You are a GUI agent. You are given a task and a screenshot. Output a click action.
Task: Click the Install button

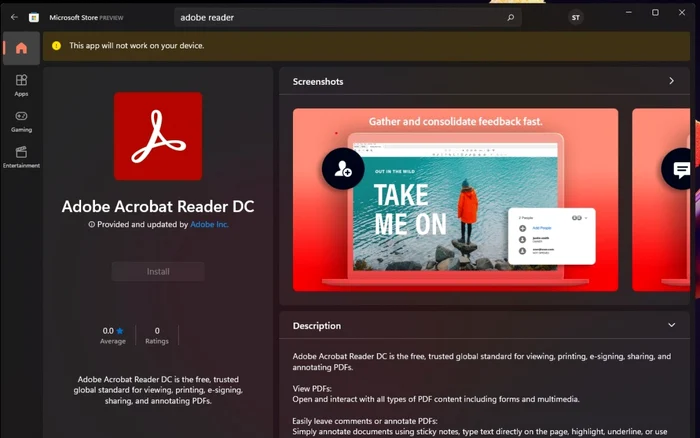tap(158, 271)
